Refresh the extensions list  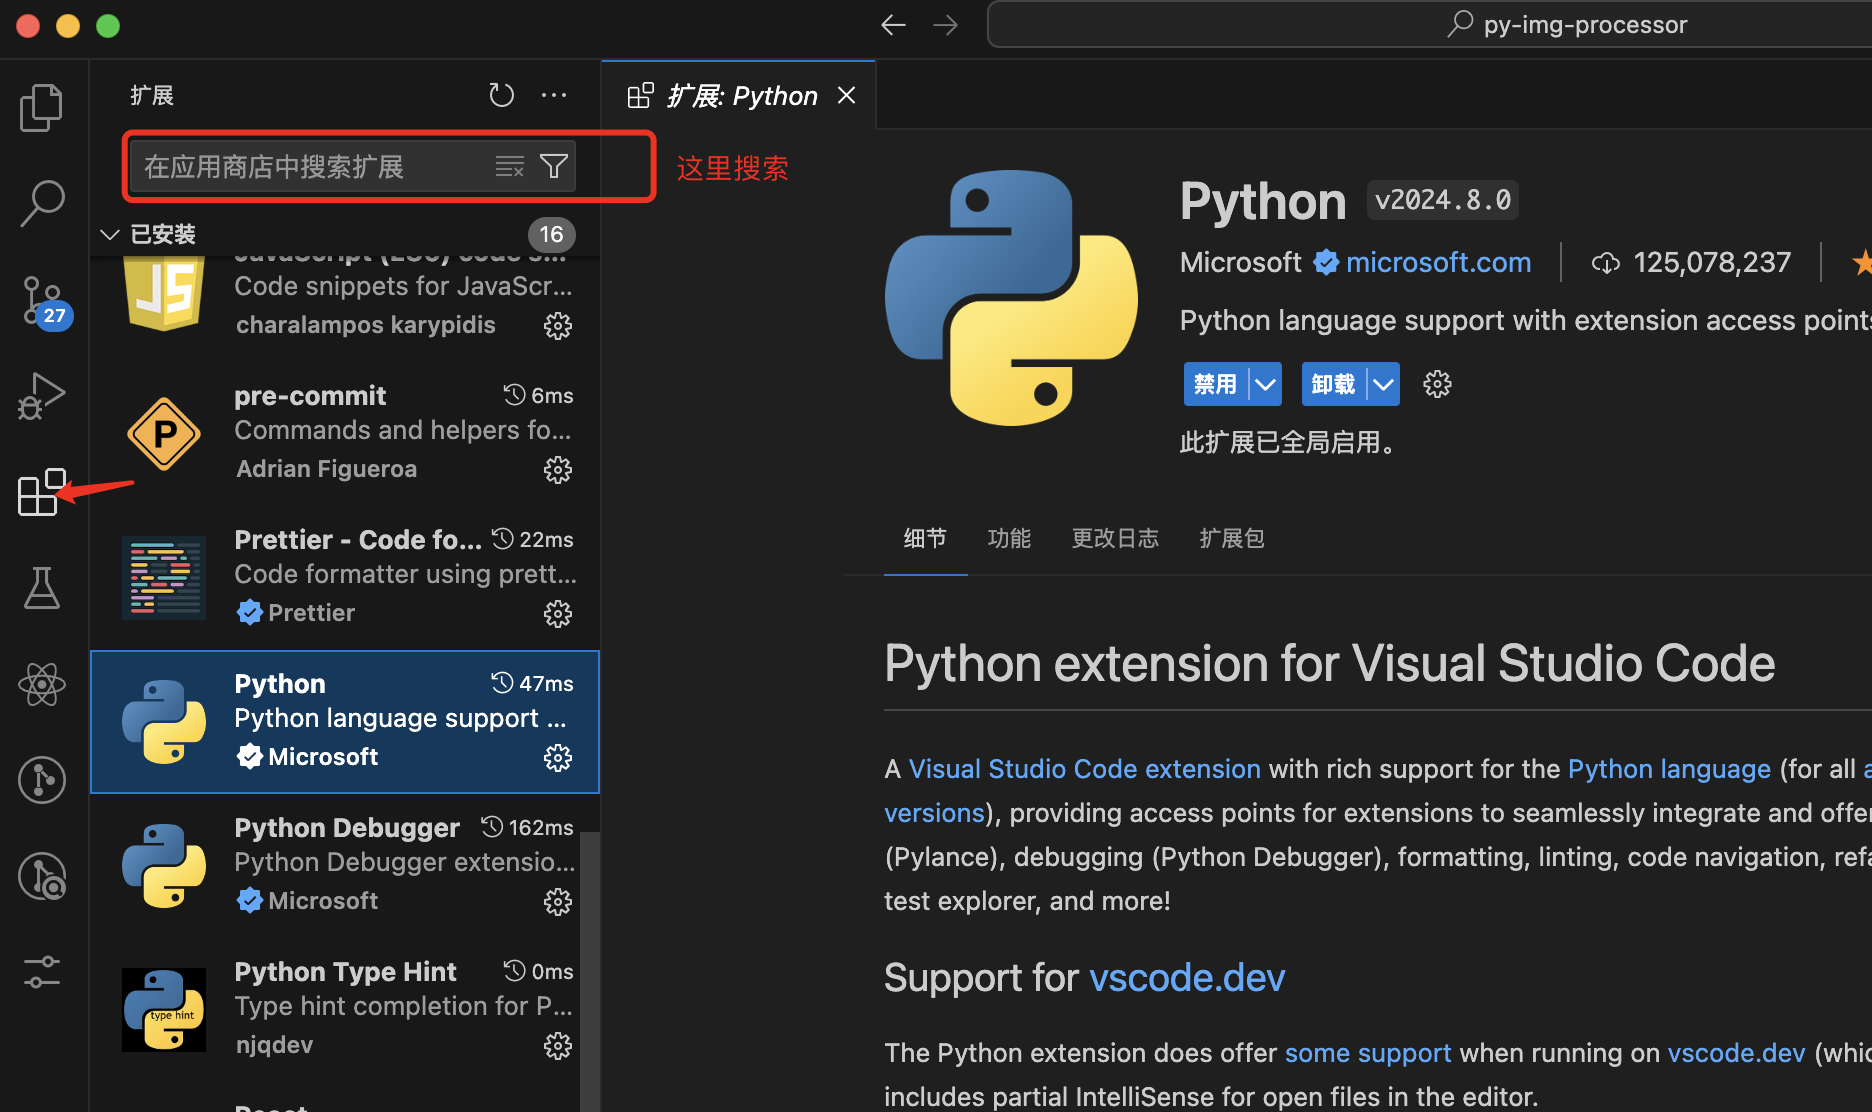click(x=501, y=95)
